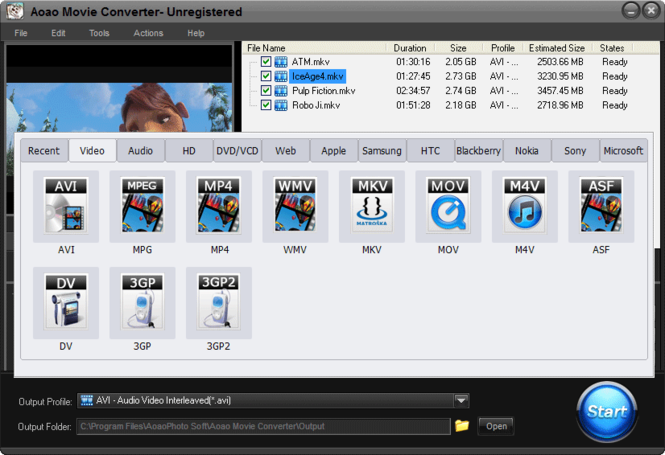This screenshot has height=455, width=665.
Task: Open the Edit menu
Action: pyautogui.click(x=58, y=33)
